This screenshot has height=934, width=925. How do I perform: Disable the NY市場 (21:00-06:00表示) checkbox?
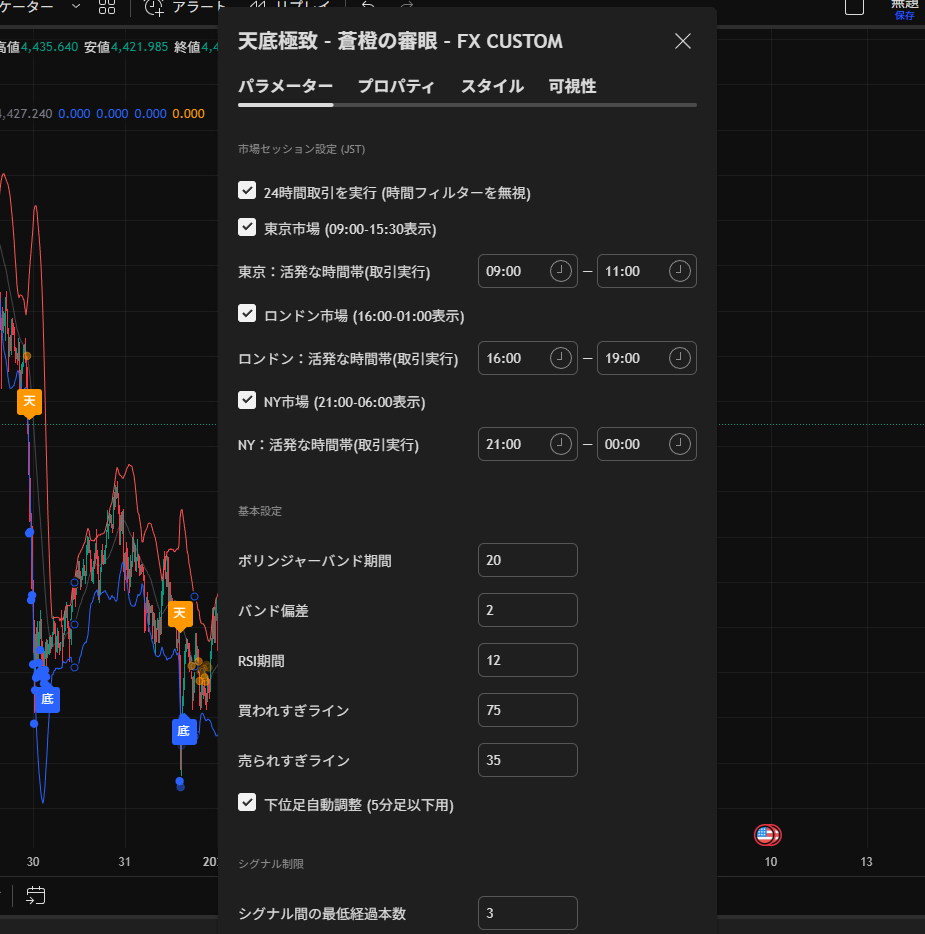pos(247,400)
